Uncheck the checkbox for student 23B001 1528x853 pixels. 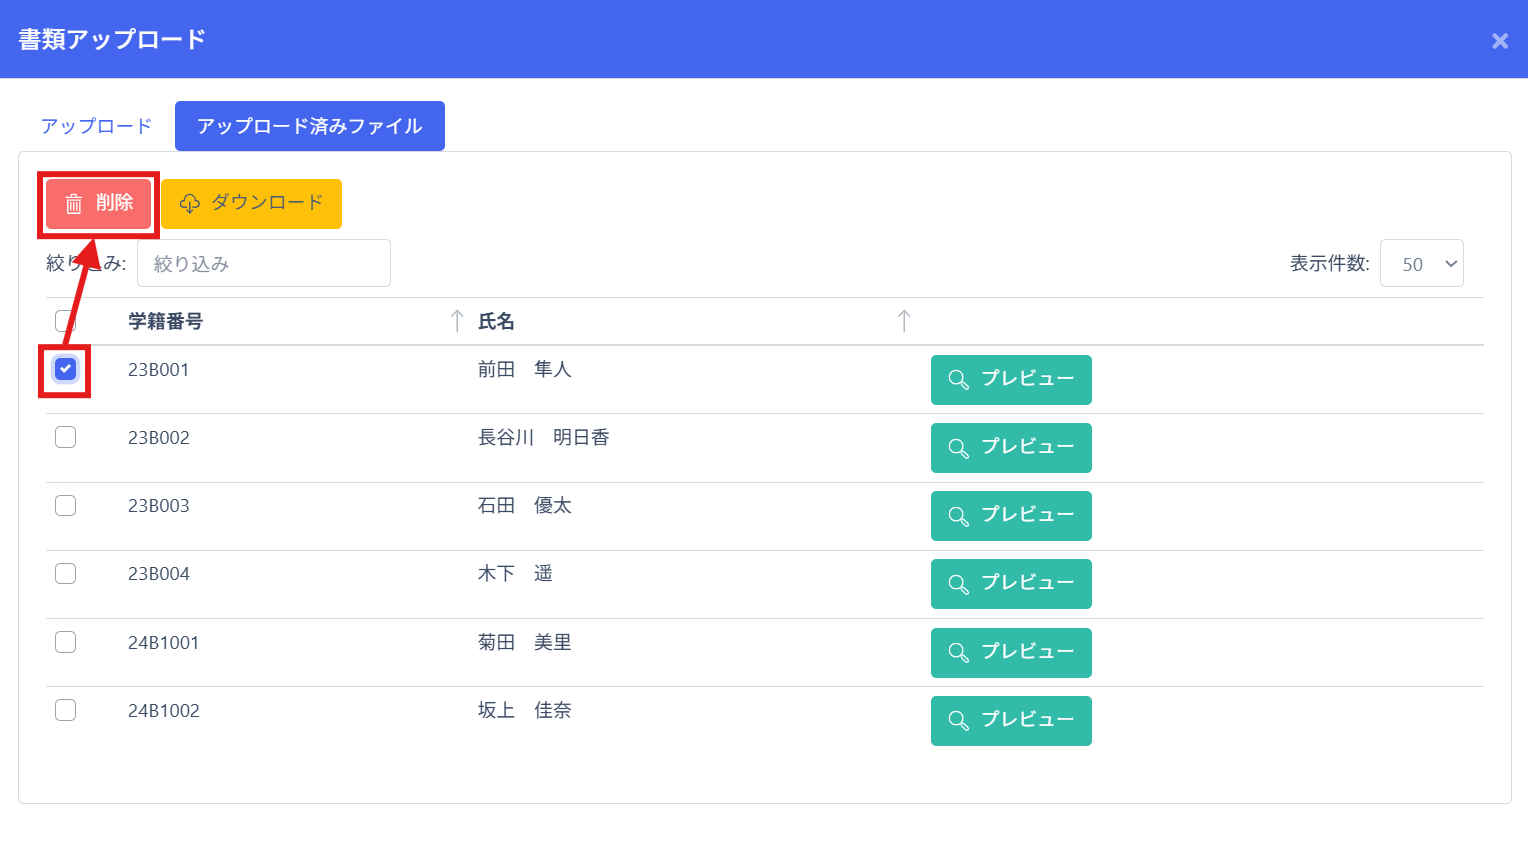65,370
